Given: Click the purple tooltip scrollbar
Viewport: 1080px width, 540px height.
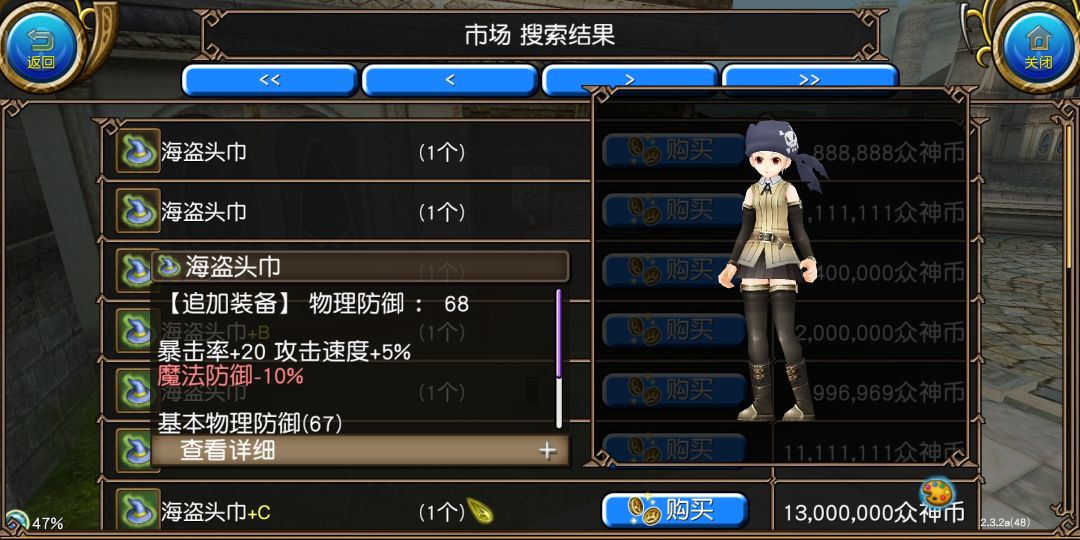Looking at the screenshot, I should click(x=559, y=333).
